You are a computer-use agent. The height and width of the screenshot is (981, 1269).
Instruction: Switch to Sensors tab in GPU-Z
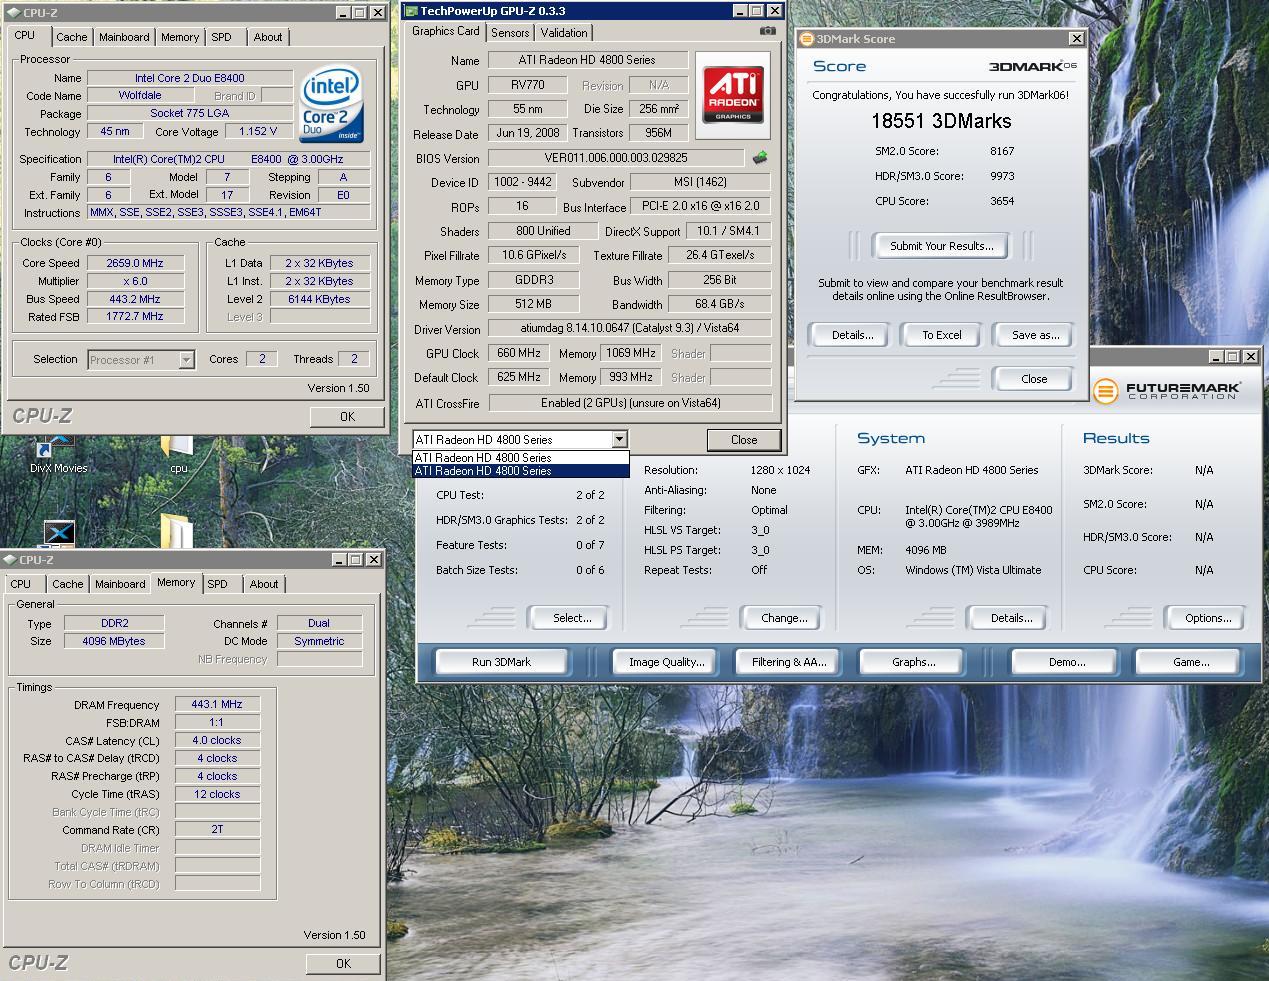click(510, 33)
